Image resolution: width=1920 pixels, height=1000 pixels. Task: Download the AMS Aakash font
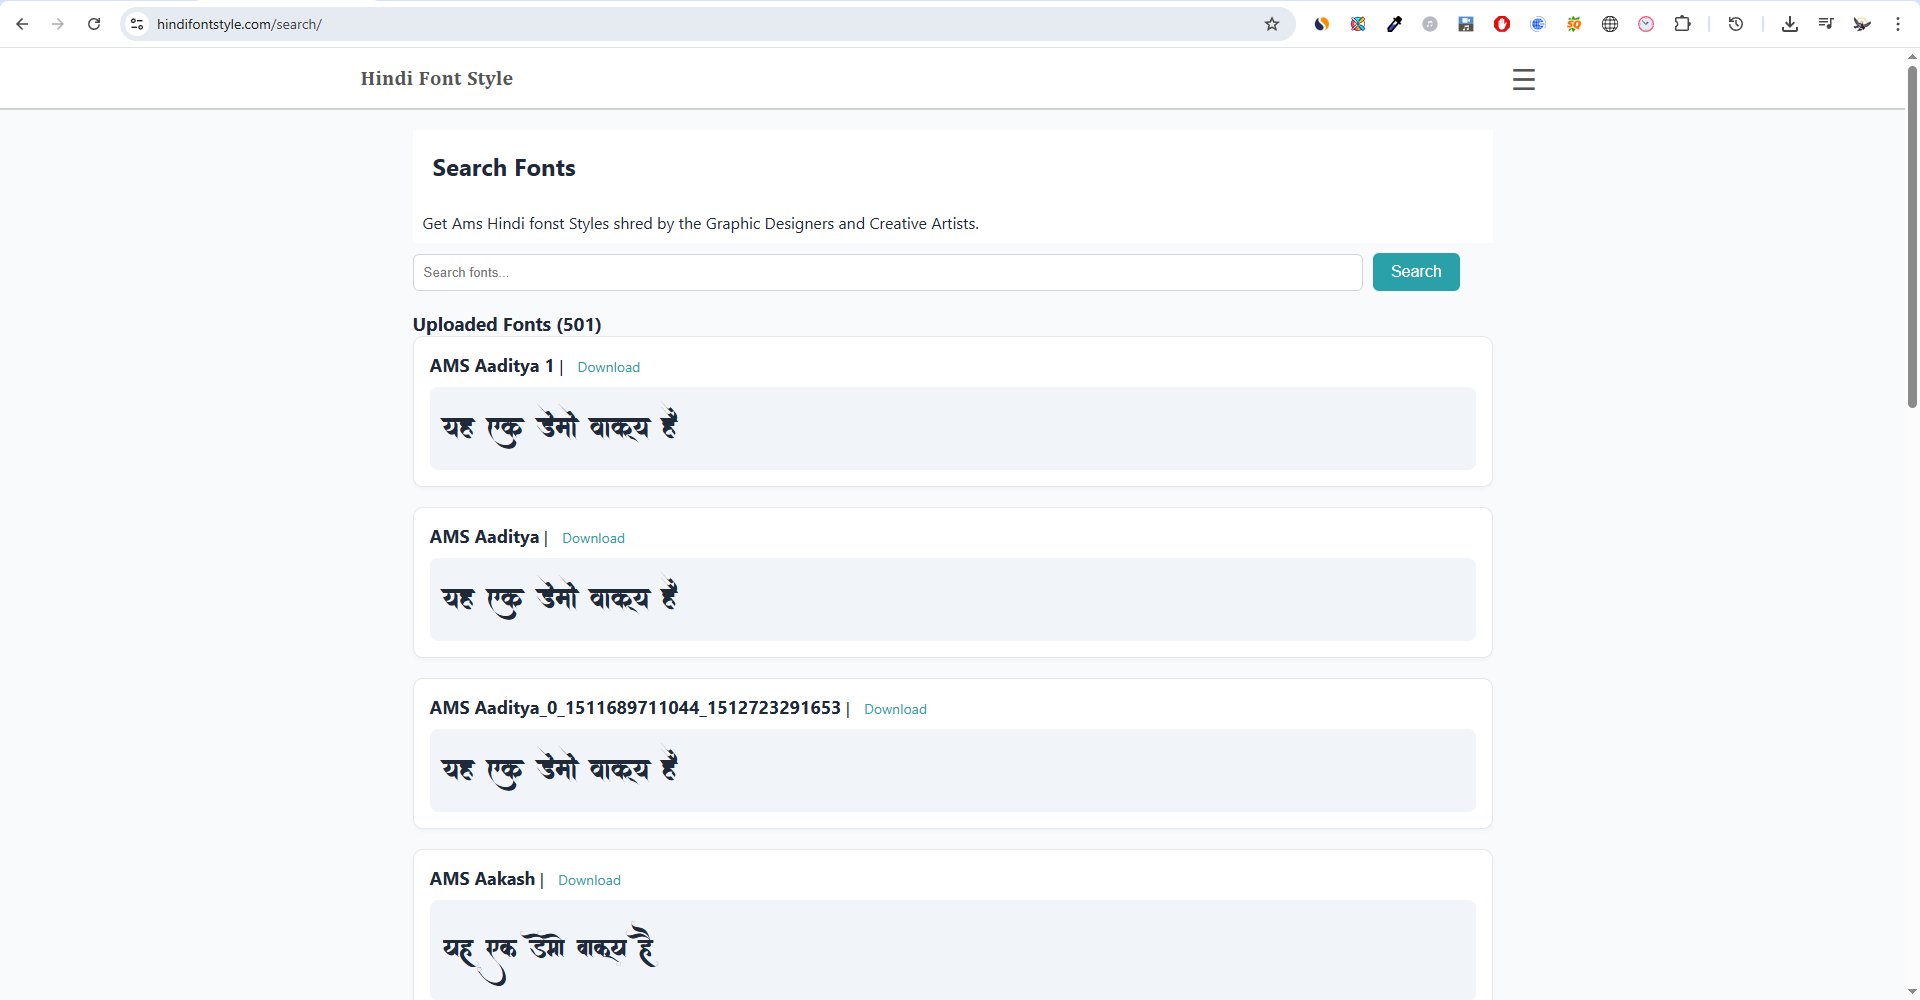coord(589,880)
